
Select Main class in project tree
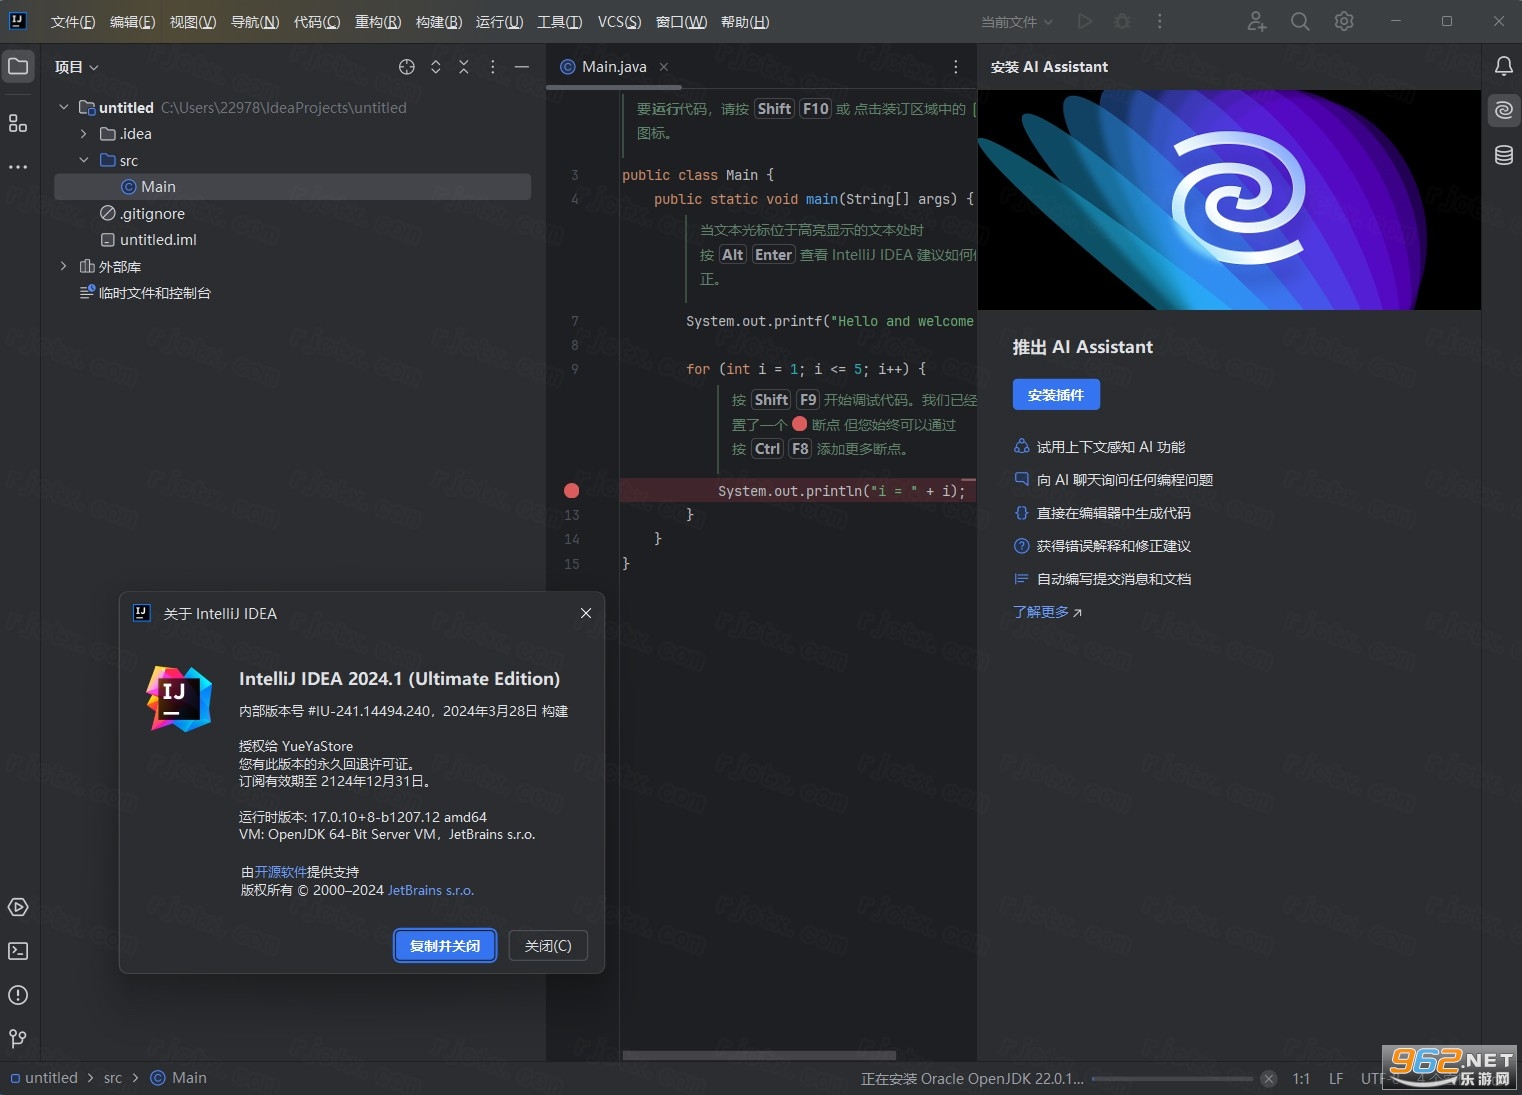click(x=293, y=187)
